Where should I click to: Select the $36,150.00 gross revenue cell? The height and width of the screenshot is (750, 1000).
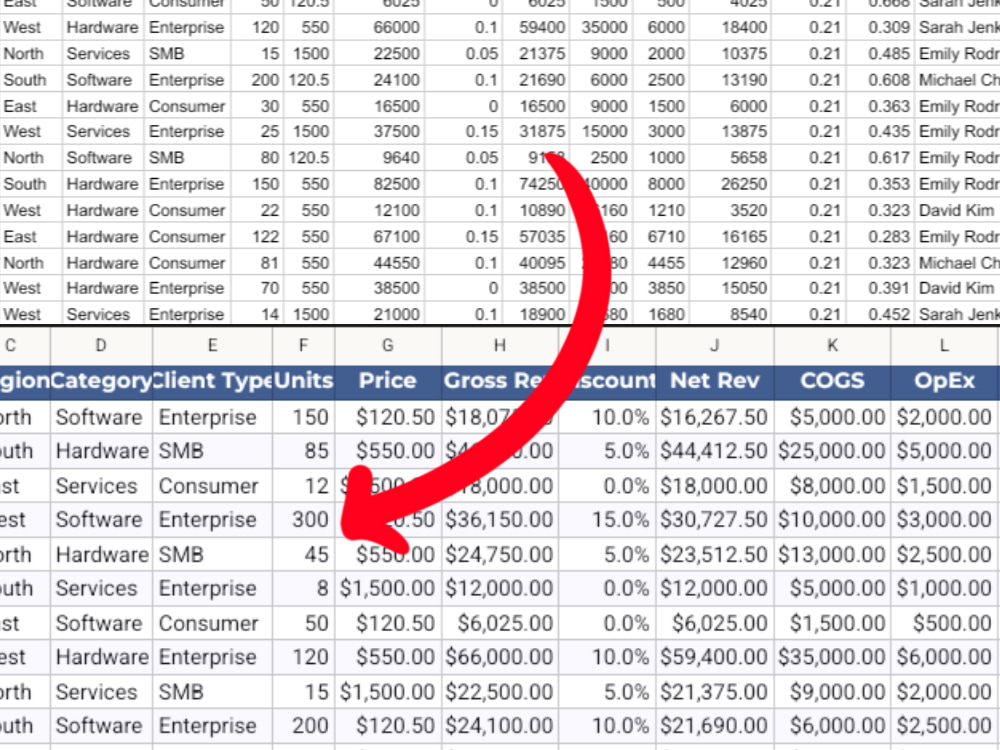(500, 520)
